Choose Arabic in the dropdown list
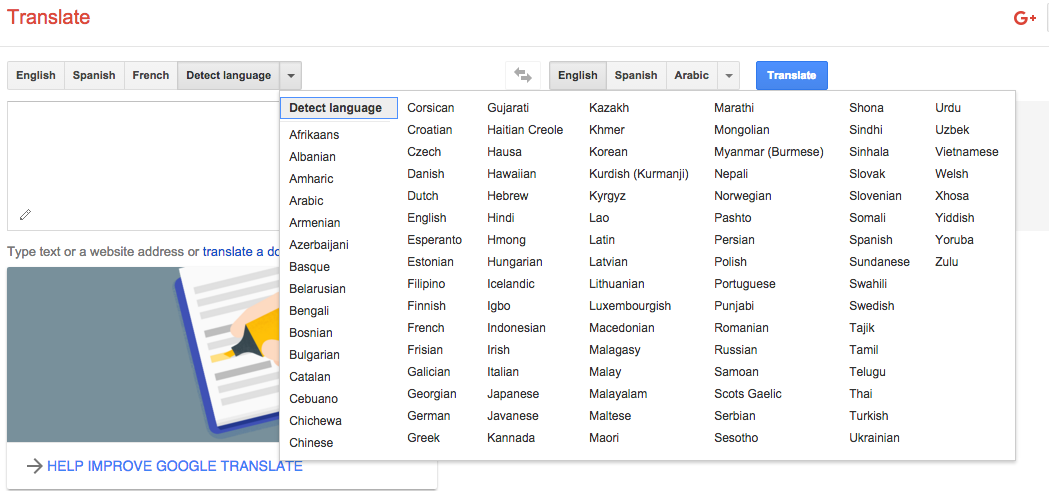This screenshot has width=1049, height=491. pos(306,201)
